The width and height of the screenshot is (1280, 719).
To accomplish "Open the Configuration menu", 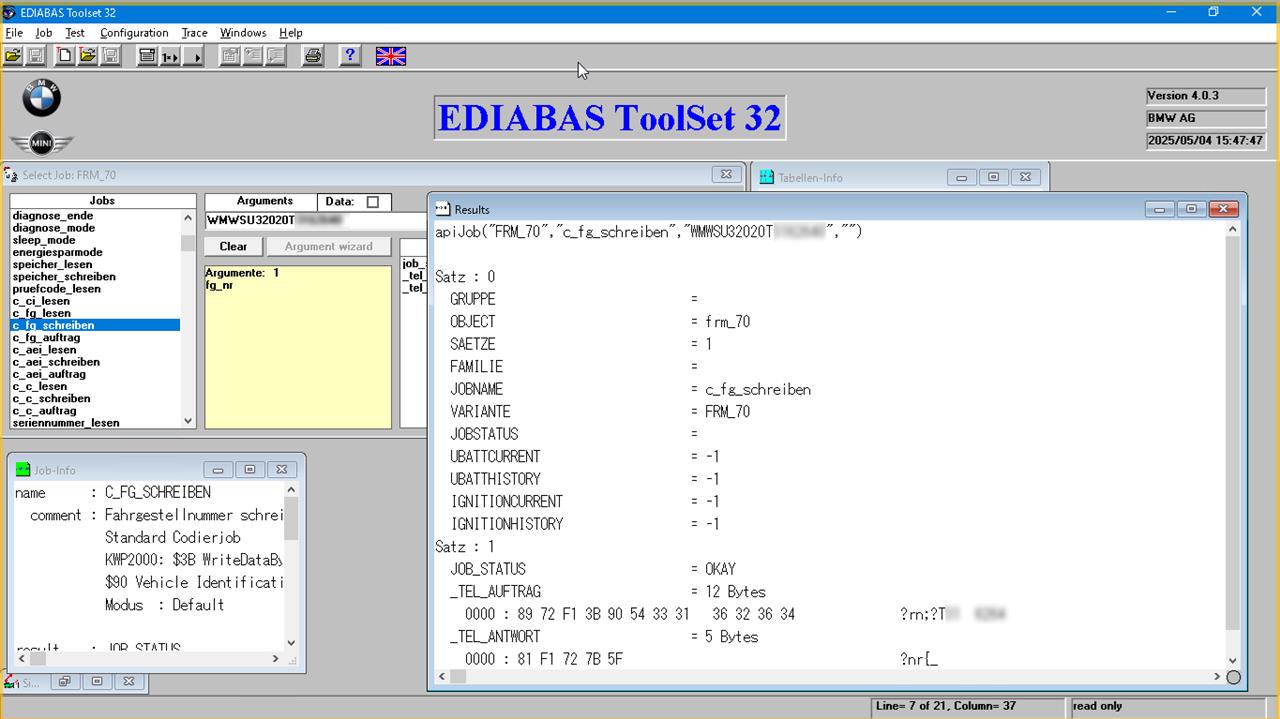I will [134, 33].
